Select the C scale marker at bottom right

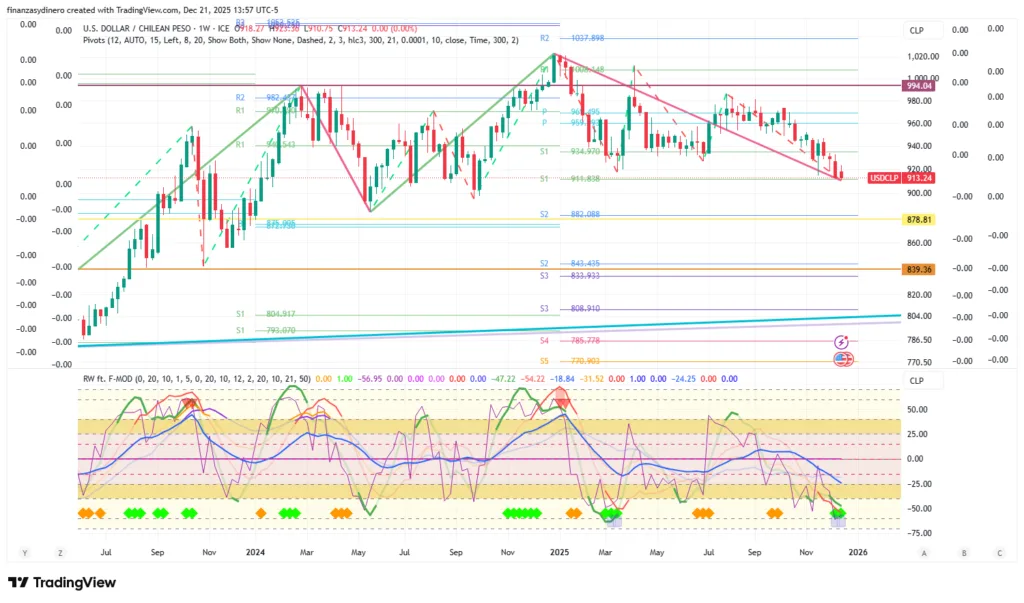click(999, 551)
